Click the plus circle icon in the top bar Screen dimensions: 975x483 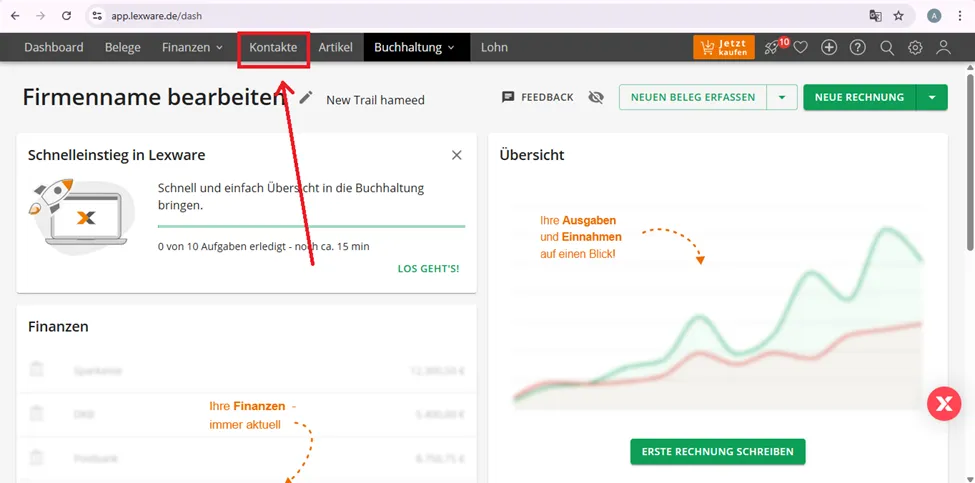coord(829,47)
